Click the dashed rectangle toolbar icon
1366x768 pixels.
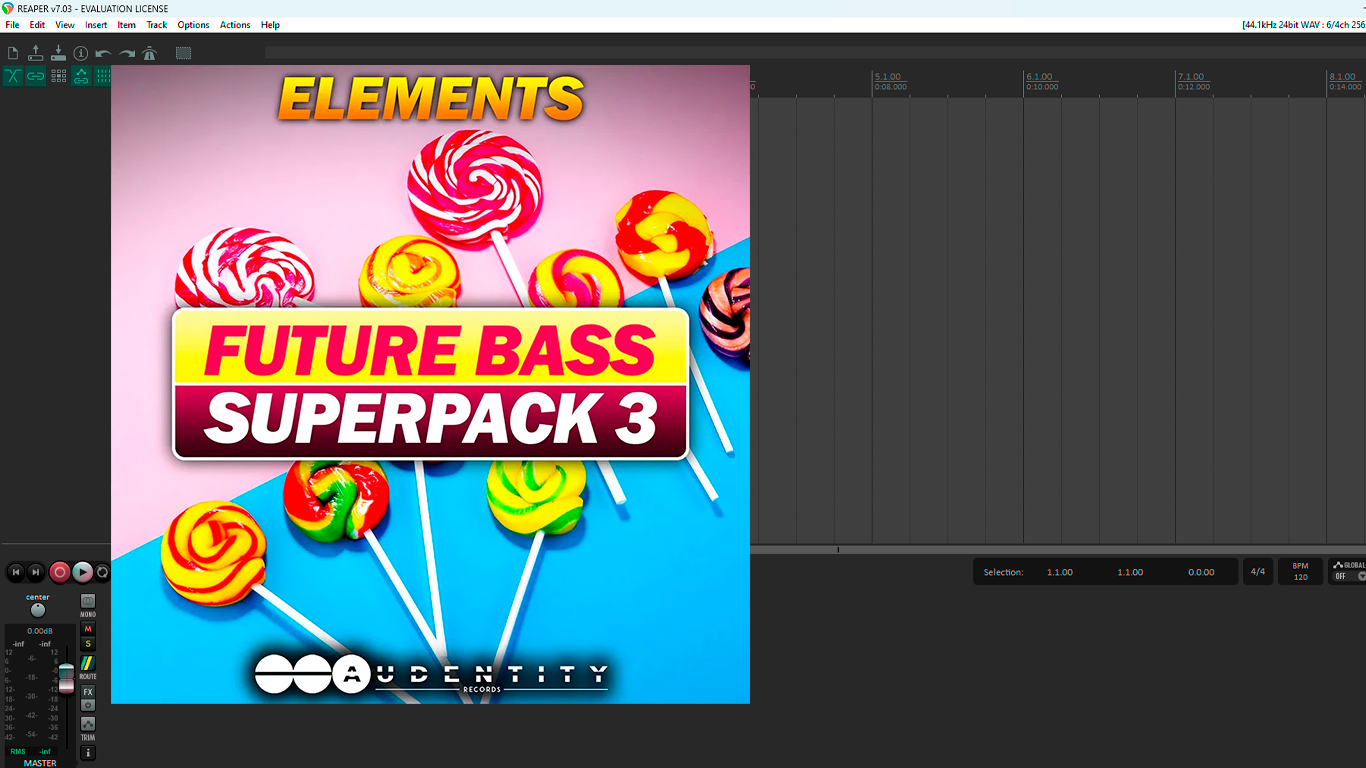point(183,53)
